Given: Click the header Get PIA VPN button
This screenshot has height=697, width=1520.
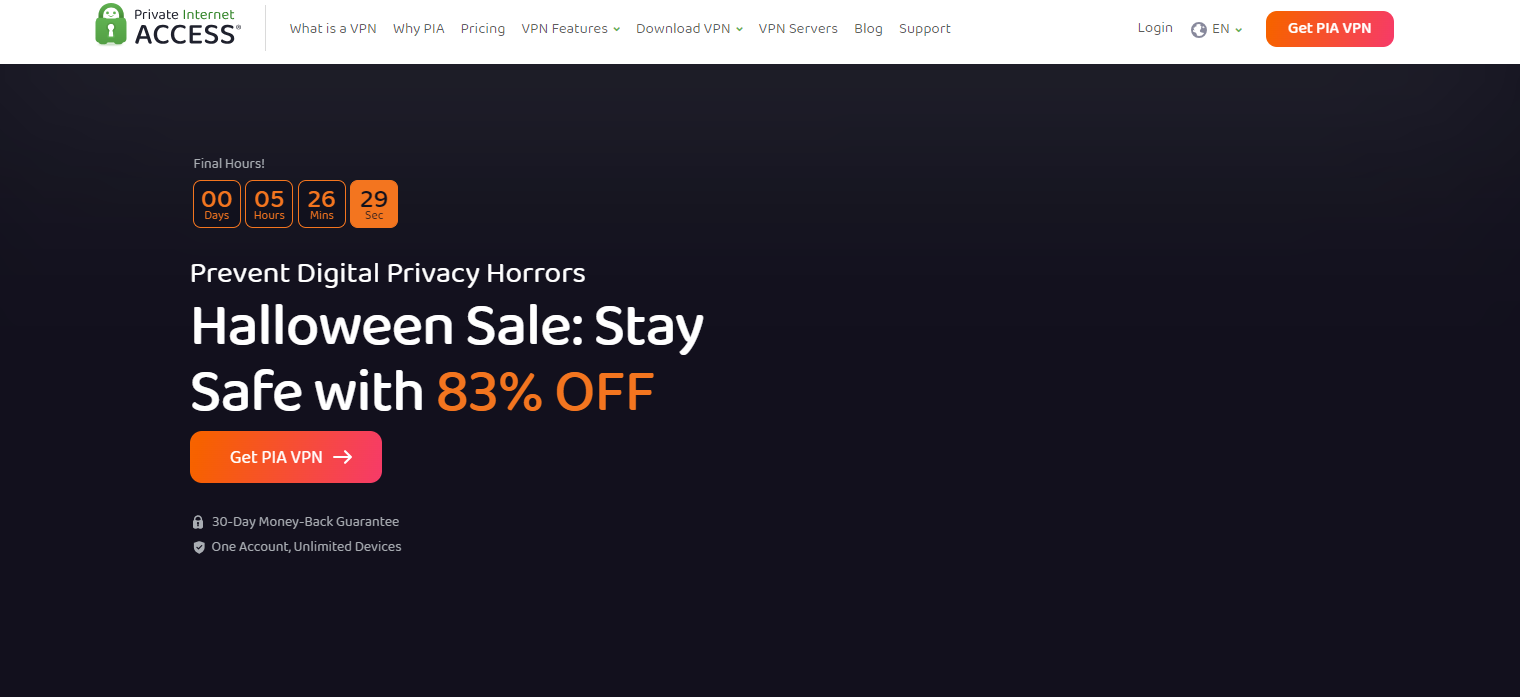Looking at the screenshot, I should click(1329, 29).
